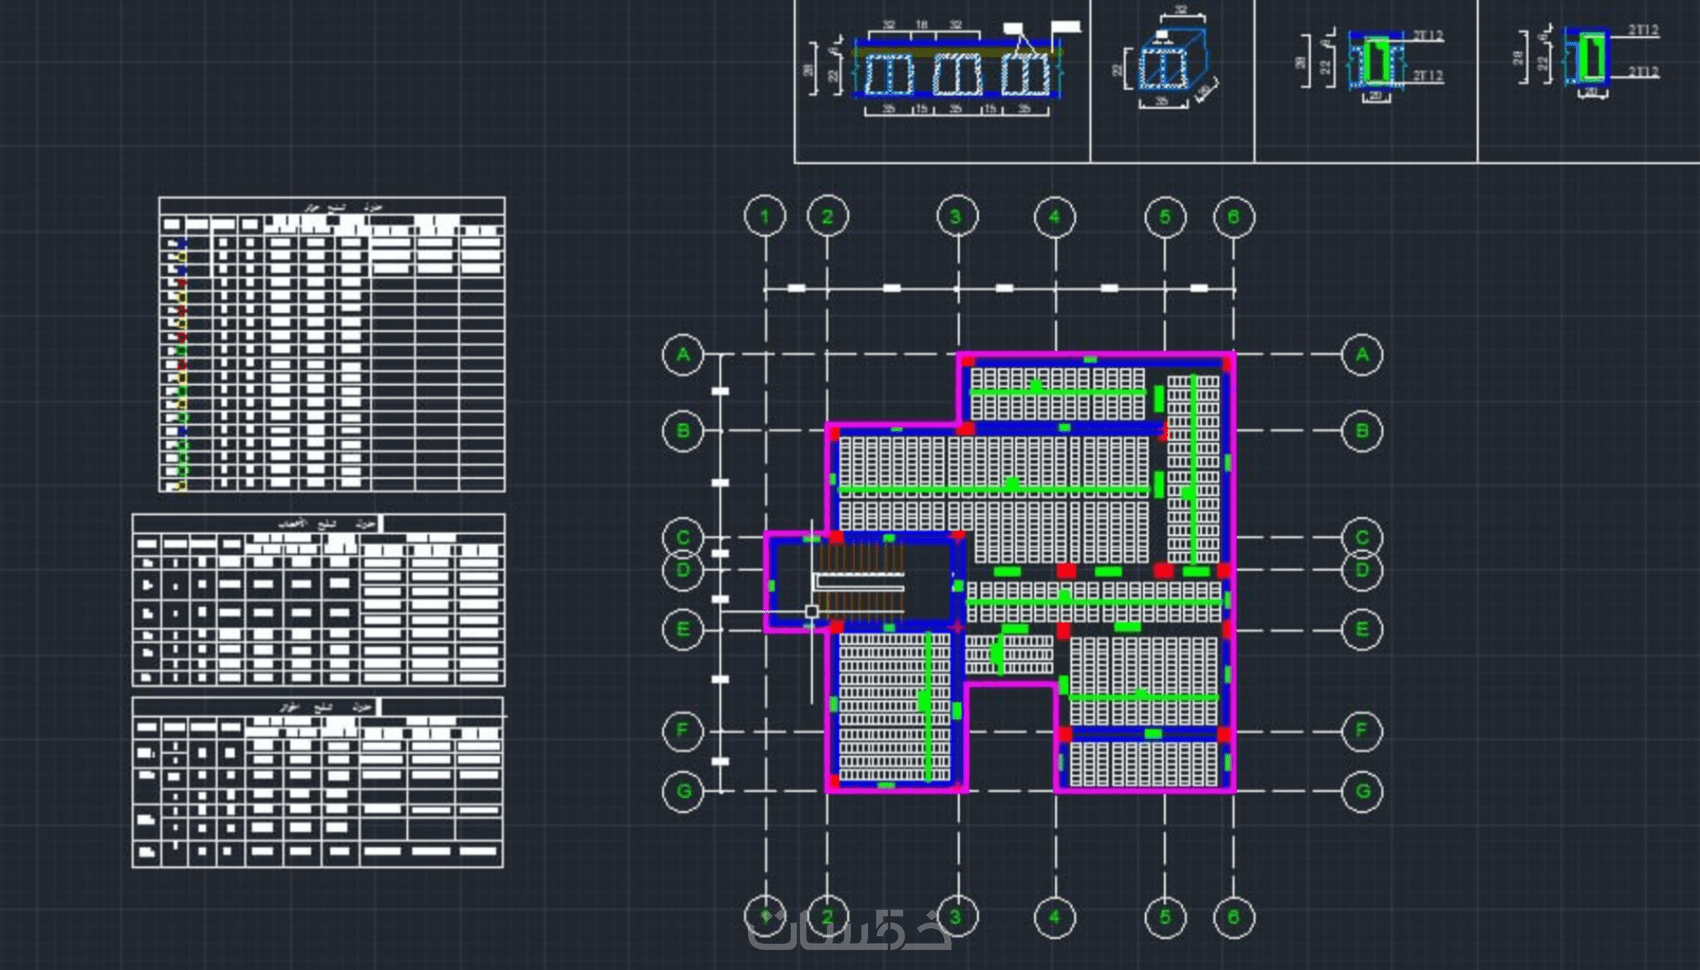Select grid bubble A right of the plan
This screenshot has width=1700, height=970.
1362,354
